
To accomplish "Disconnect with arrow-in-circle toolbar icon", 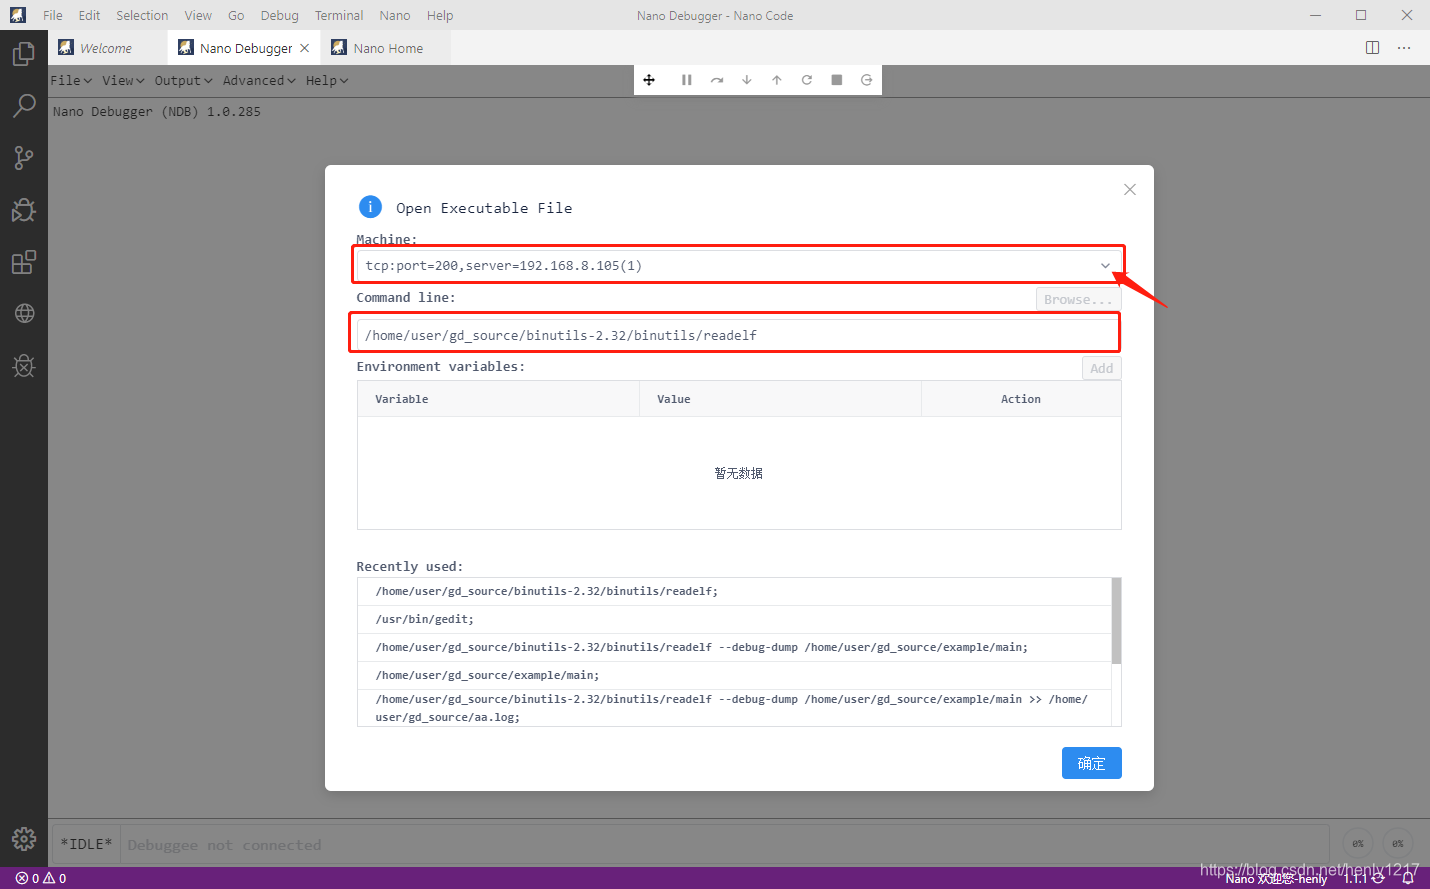I will tap(867, 80).
